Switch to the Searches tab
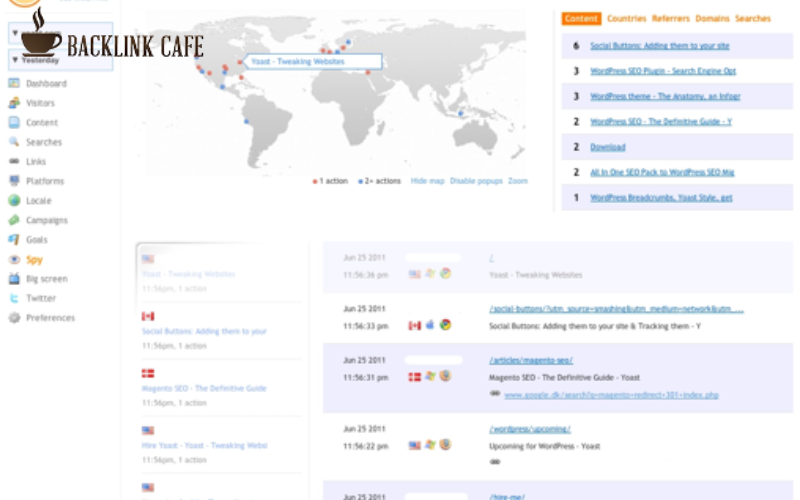 [x=753, y=18]
